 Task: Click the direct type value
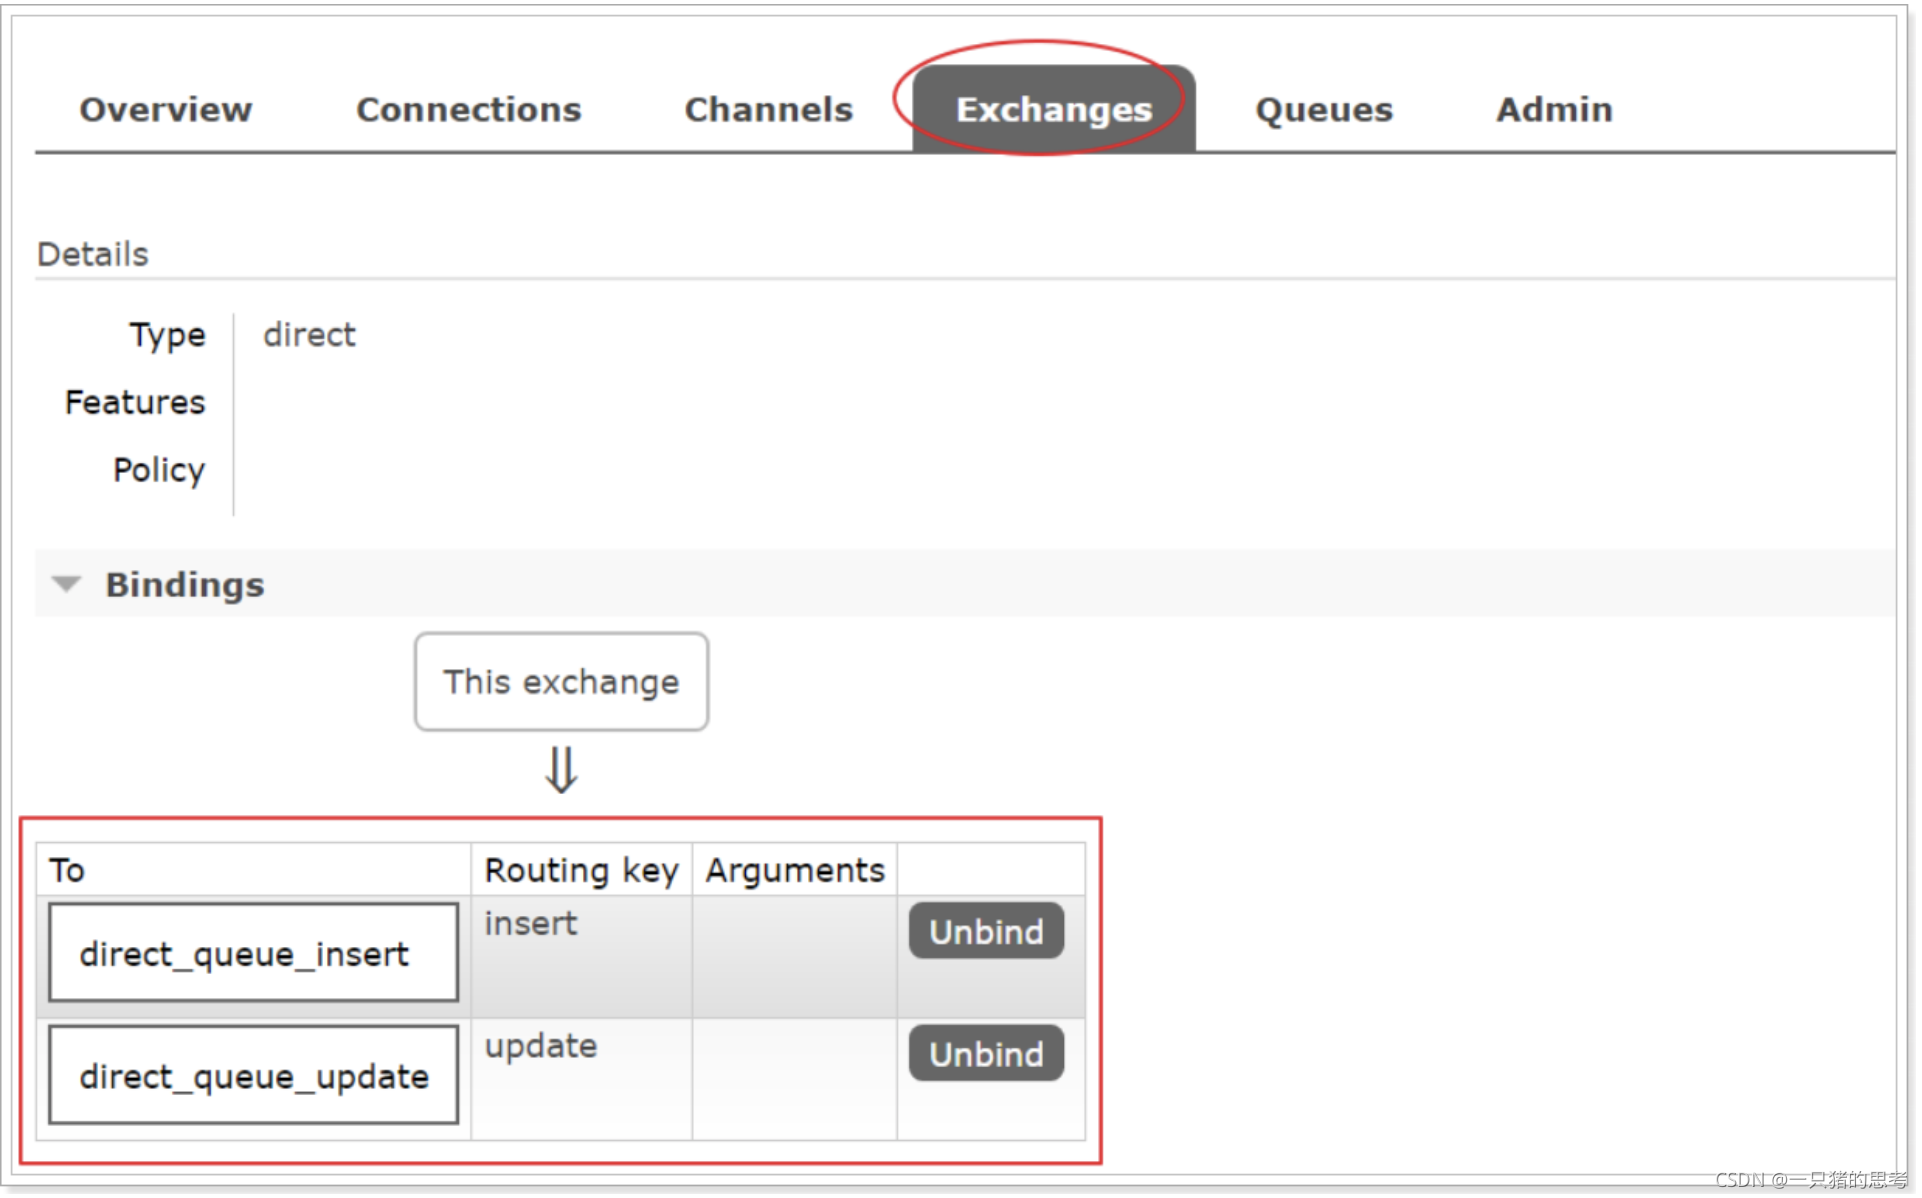(x=309, y=335)
